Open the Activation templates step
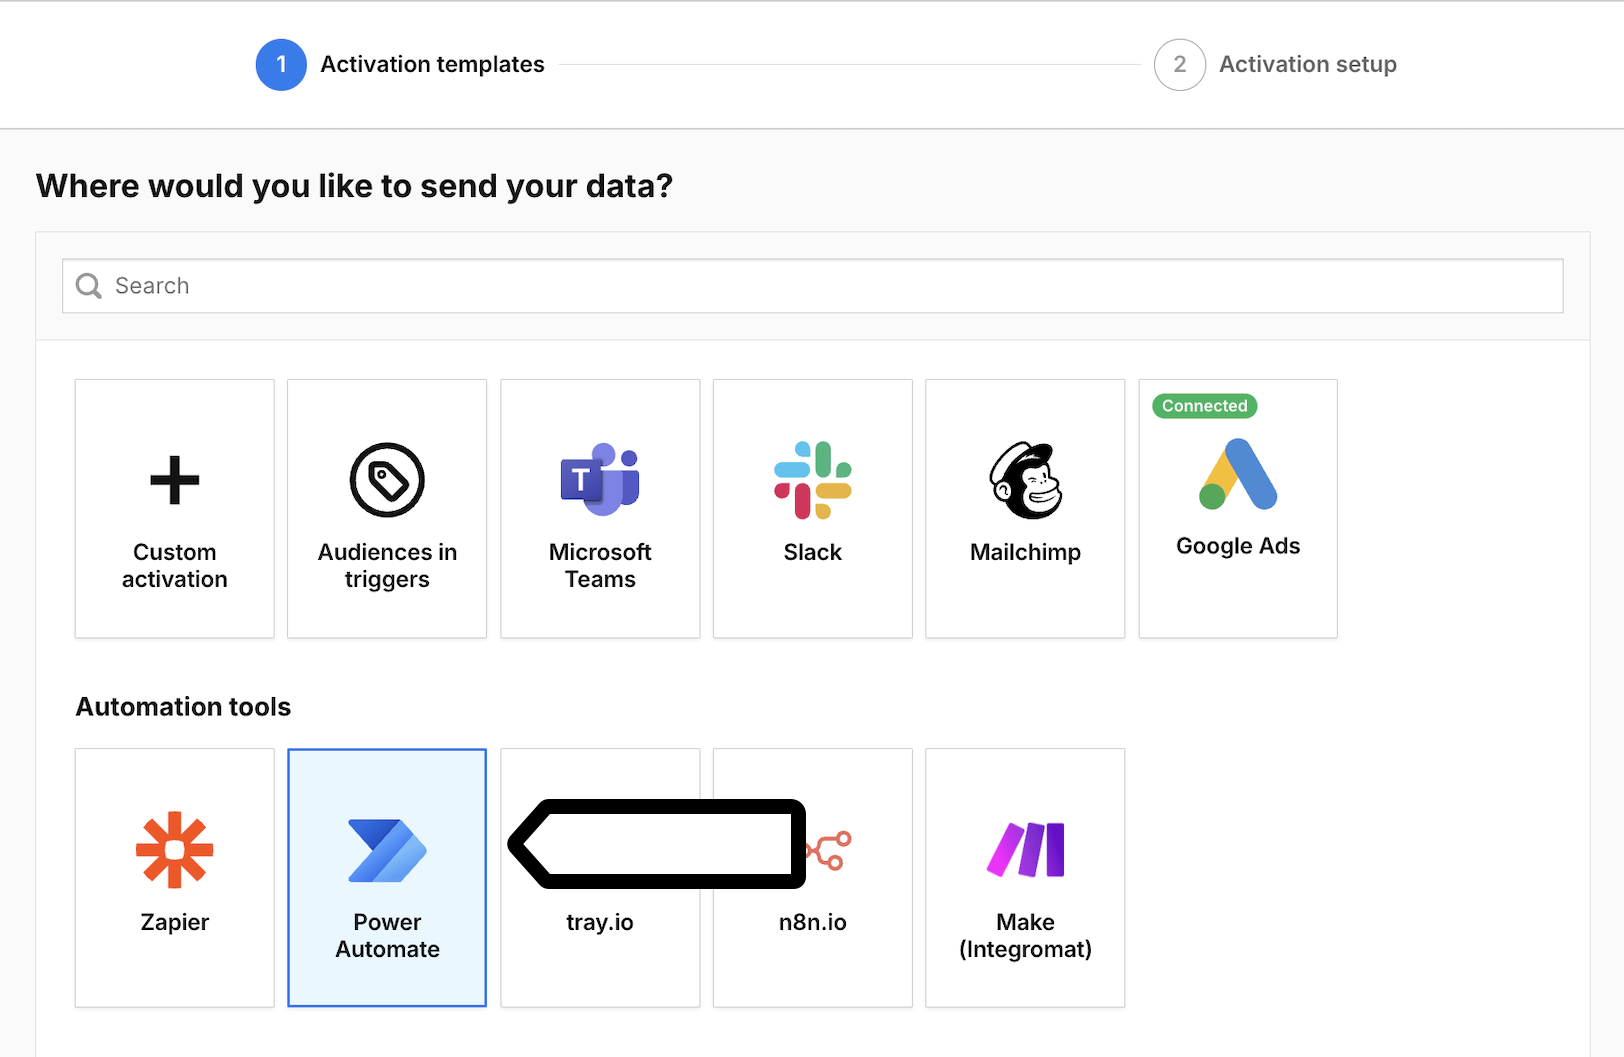The width and height of the screenshot is (1624, 1057). point(432,65)
